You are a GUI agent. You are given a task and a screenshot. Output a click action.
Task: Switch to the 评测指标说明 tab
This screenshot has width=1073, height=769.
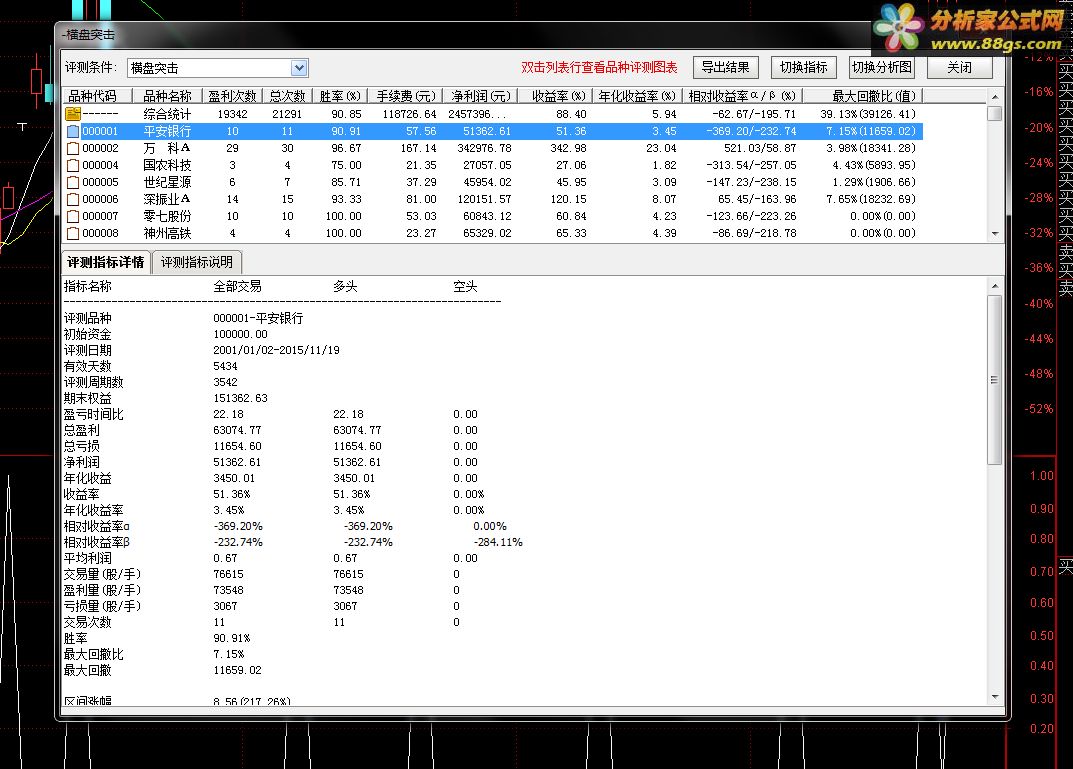point(196,262)
